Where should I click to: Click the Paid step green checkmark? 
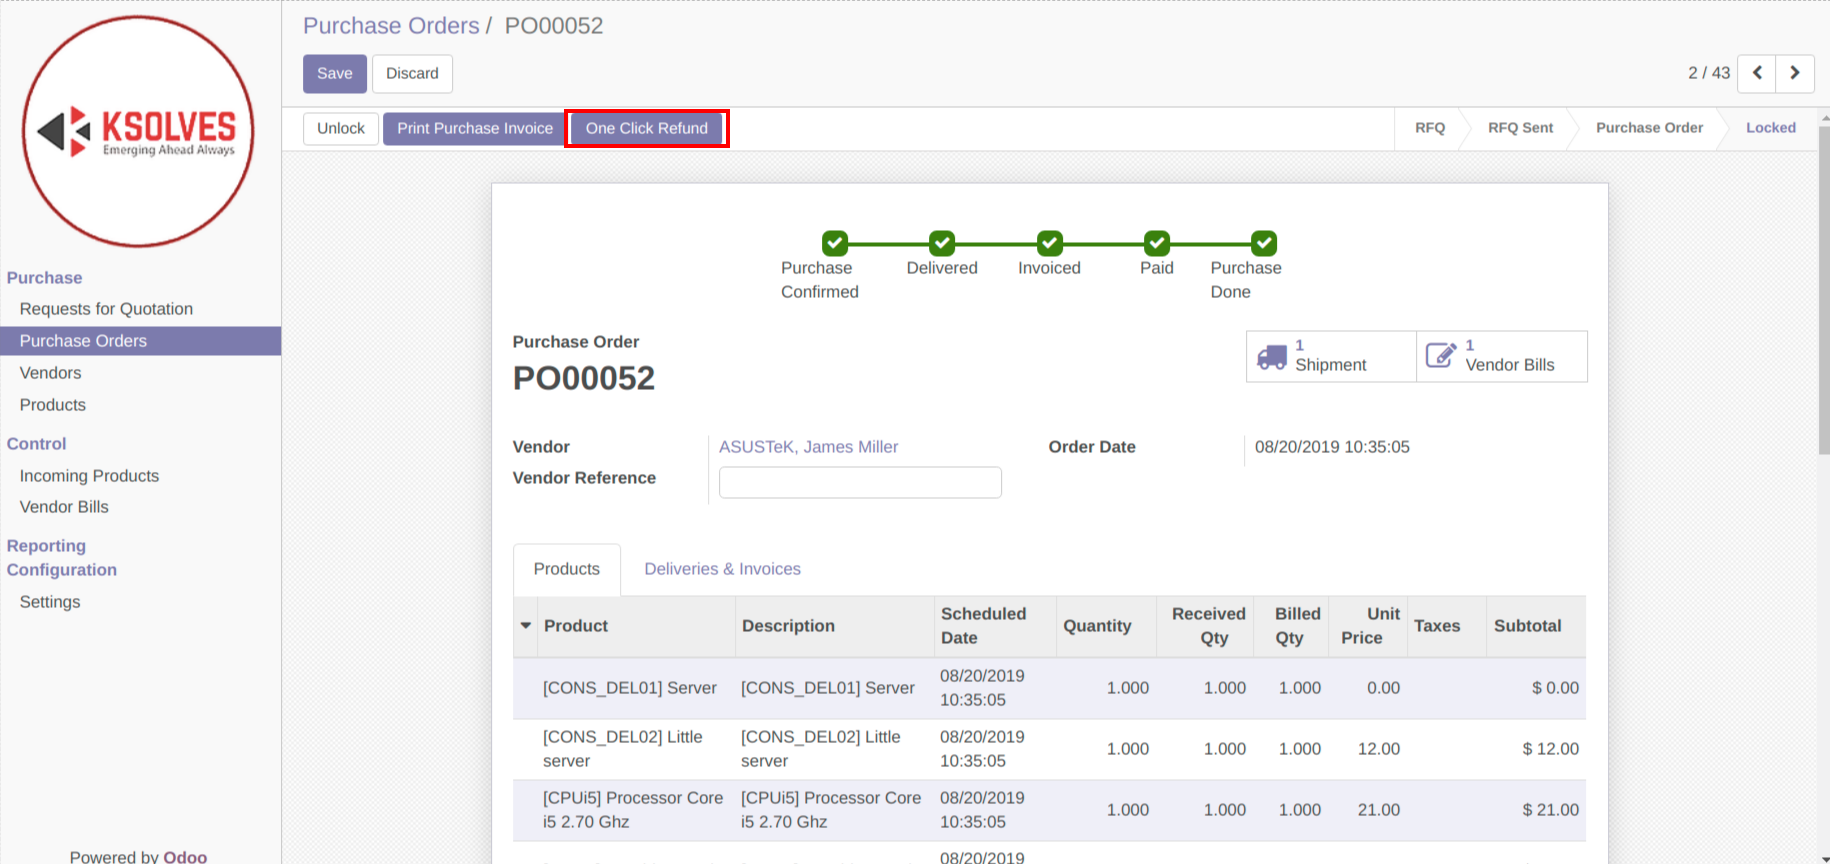(x=1157, y=243)
